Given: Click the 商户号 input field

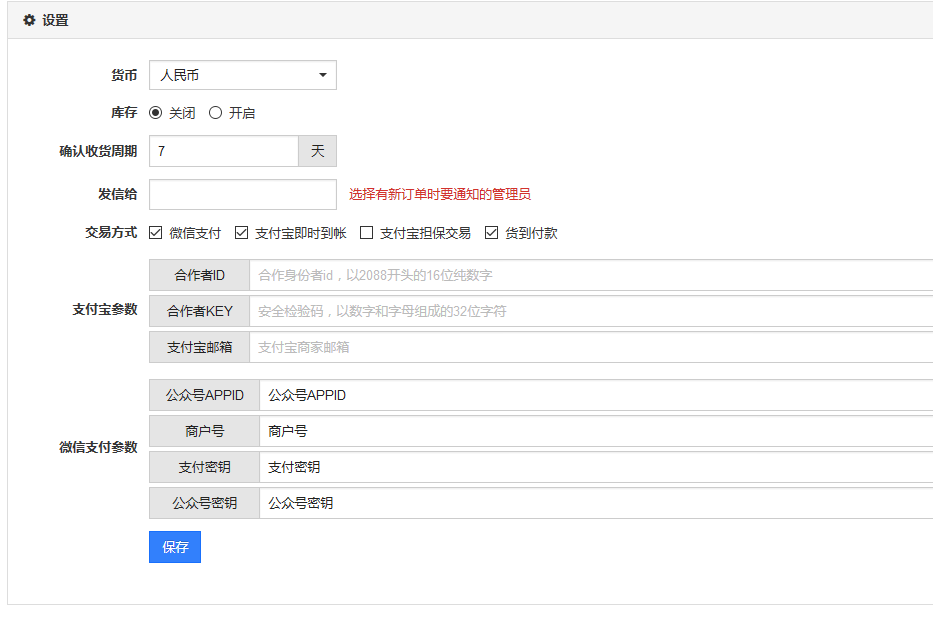Looking at the screenshot, I should [596, 431].
